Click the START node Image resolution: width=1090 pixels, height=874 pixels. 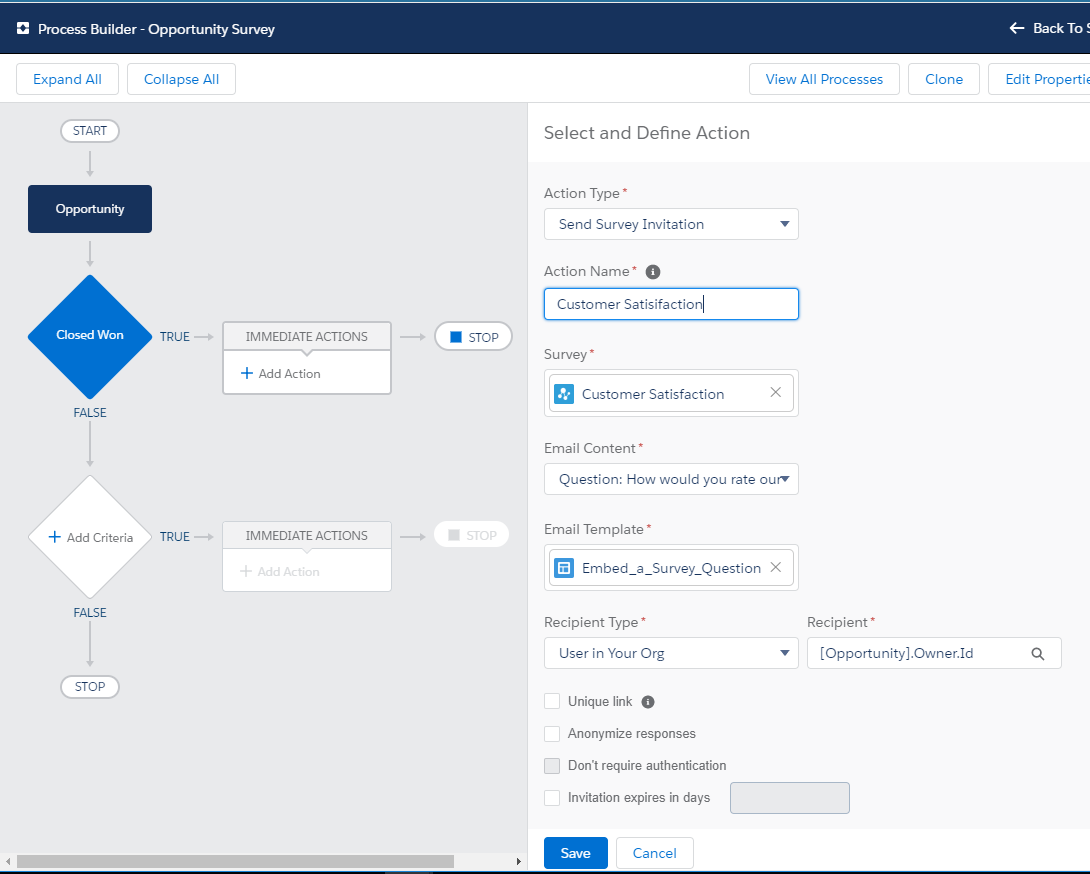[x=90, y=131]
